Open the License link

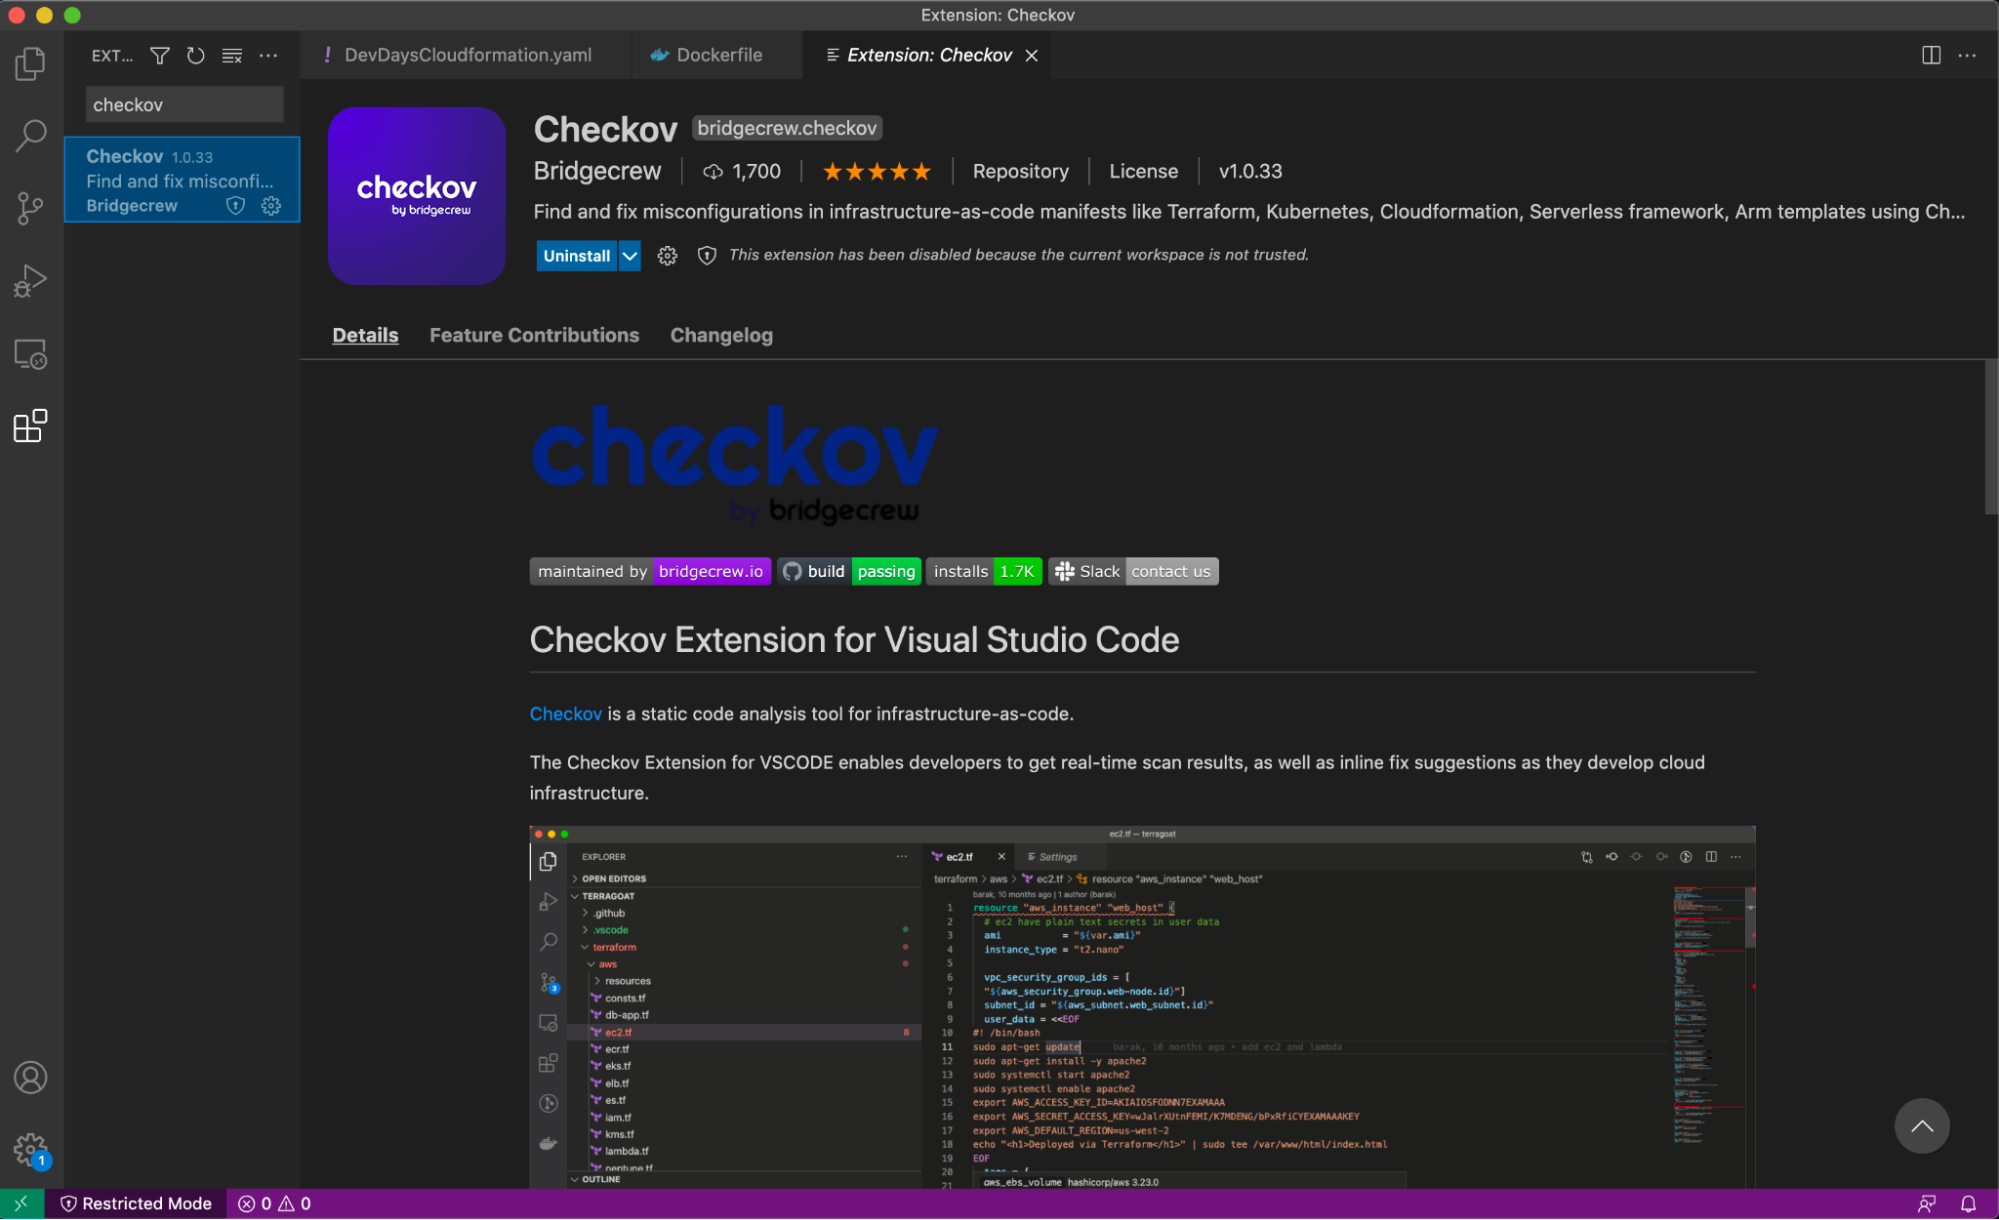pos(1143,172)
